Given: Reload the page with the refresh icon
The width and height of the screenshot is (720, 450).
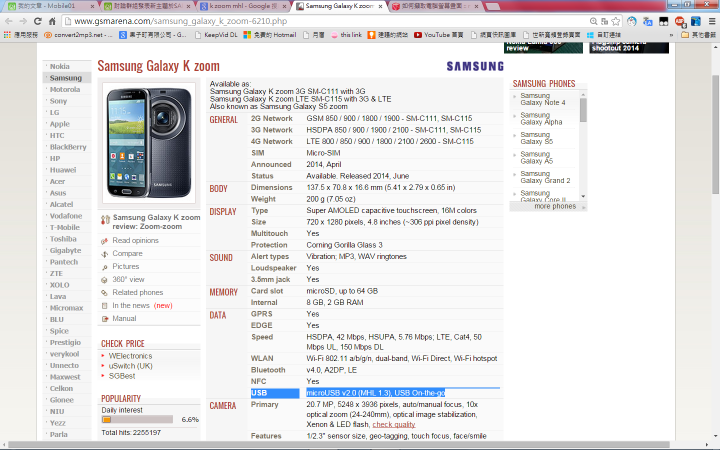Looking at the screenshot, I should click(x=38, y=21).
